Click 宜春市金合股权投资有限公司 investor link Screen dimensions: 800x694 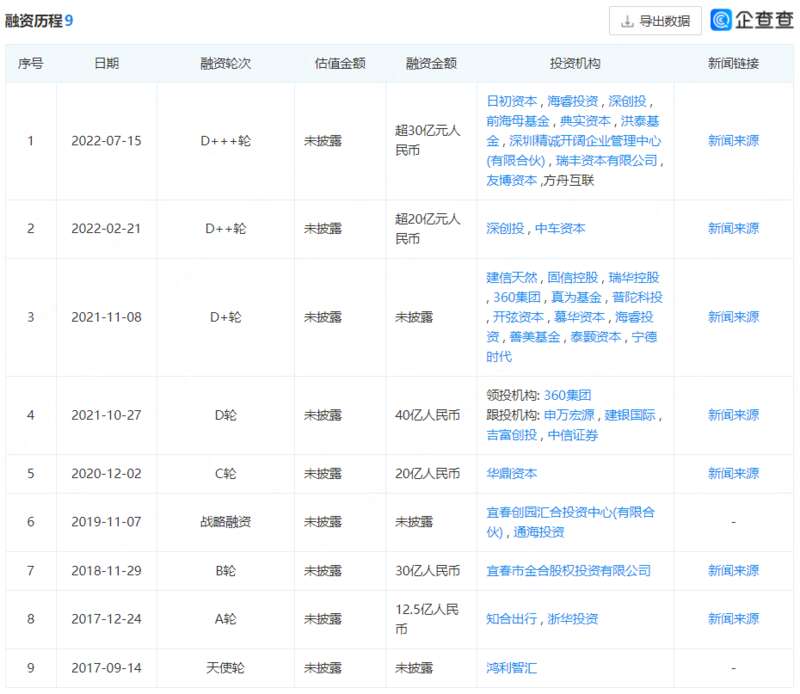tap(569, 571)
